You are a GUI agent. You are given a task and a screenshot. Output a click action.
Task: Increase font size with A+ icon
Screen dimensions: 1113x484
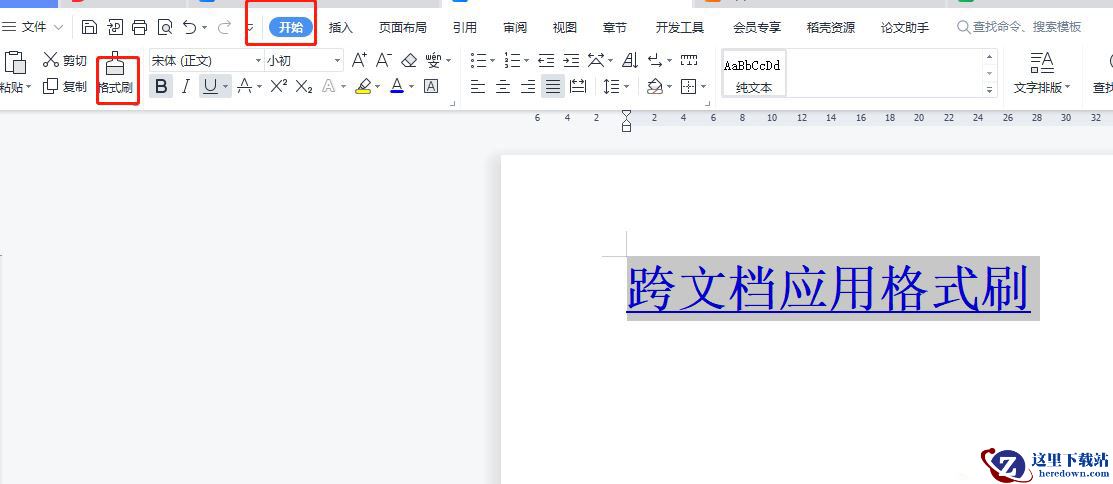click(360, 60)
